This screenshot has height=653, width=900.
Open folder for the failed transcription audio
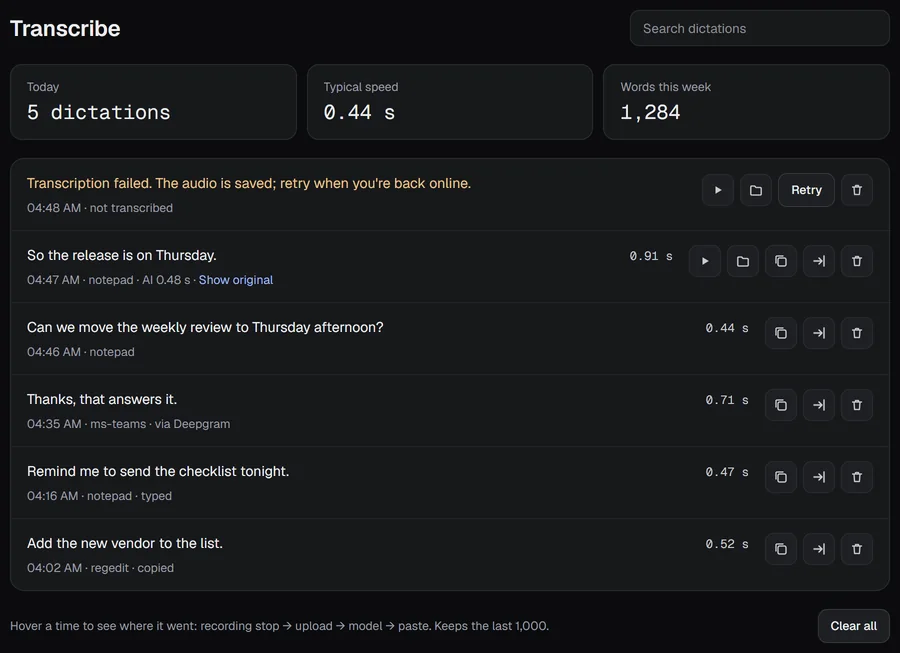point(755,190)
